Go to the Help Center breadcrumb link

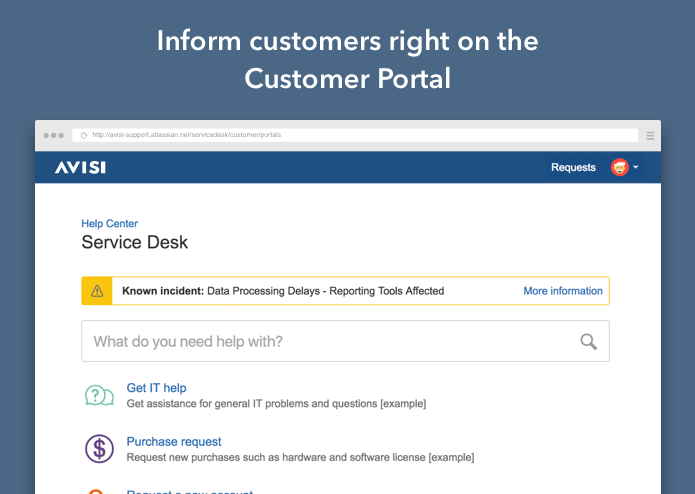pyautogui.click(x=109, y=224)
